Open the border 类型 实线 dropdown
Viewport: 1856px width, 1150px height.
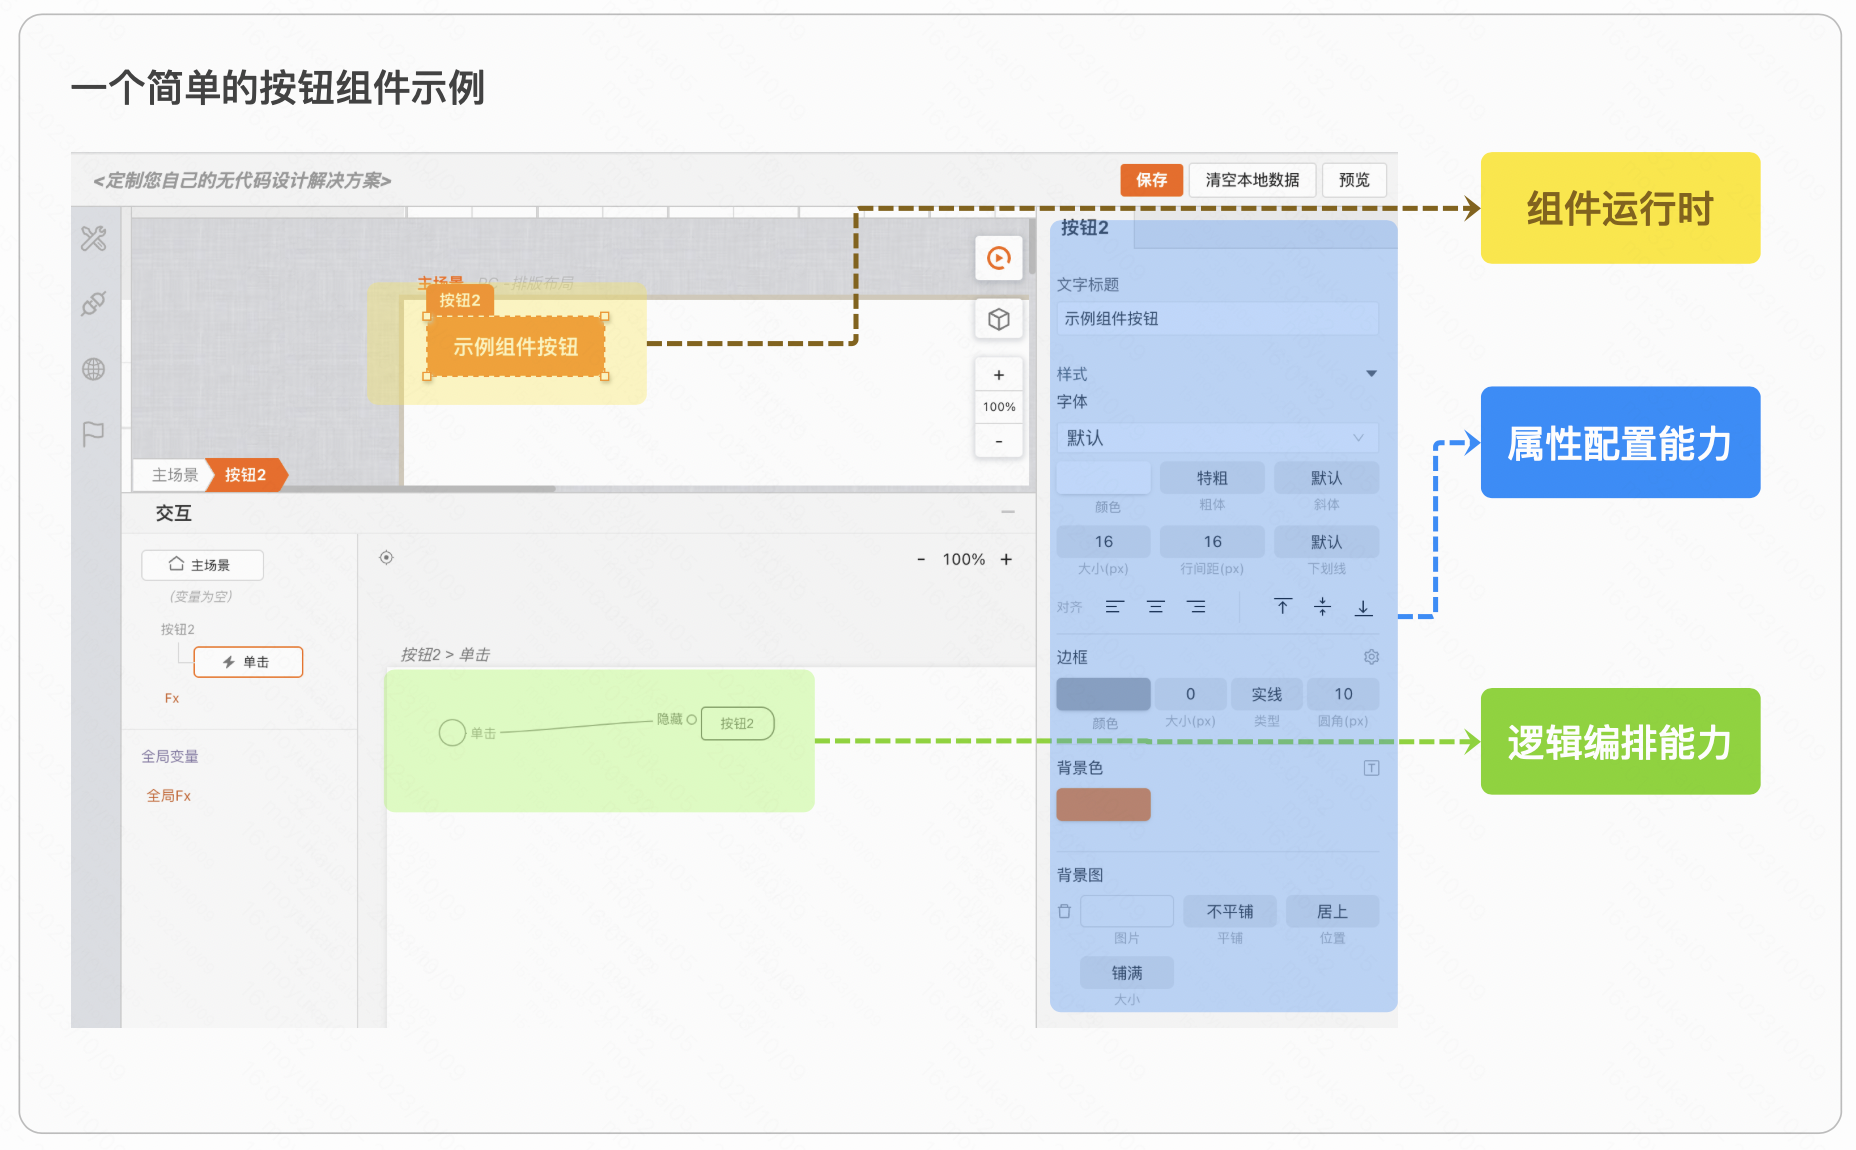click(x=1266, y=694)
